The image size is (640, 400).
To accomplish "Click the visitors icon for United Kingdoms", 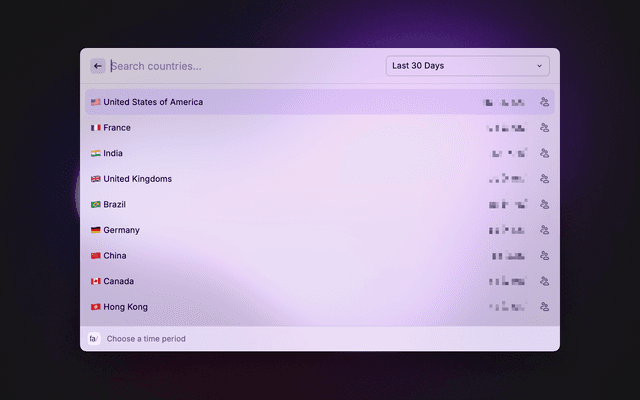I will pyautogui.click(x=544, y=179).
